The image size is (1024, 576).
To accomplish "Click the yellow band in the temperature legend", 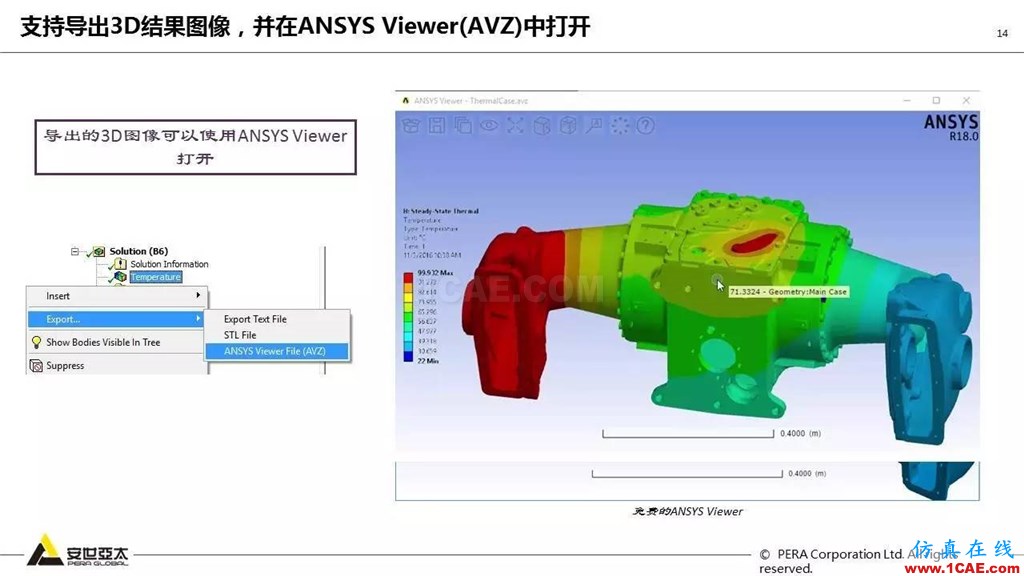I will (408, 298).
